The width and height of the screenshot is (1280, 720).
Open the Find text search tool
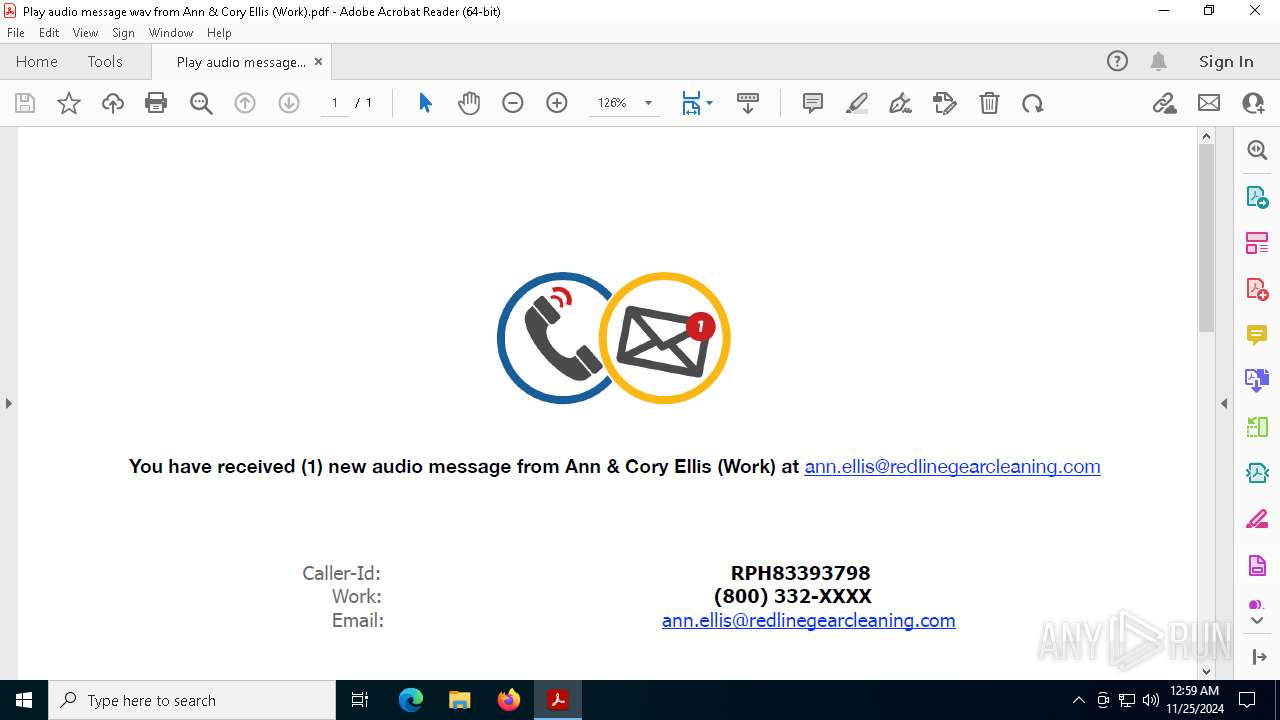coord(201,103)
